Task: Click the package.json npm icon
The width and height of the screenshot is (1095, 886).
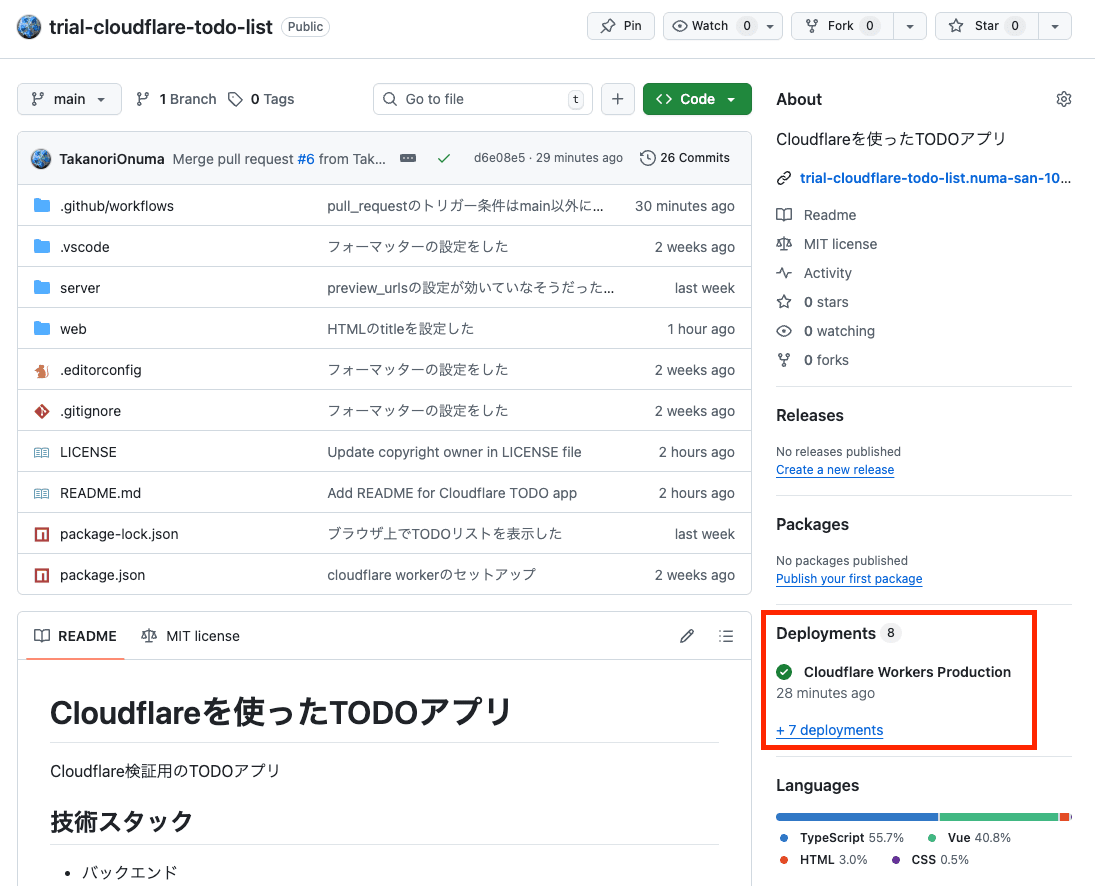Action: (42, 575)
